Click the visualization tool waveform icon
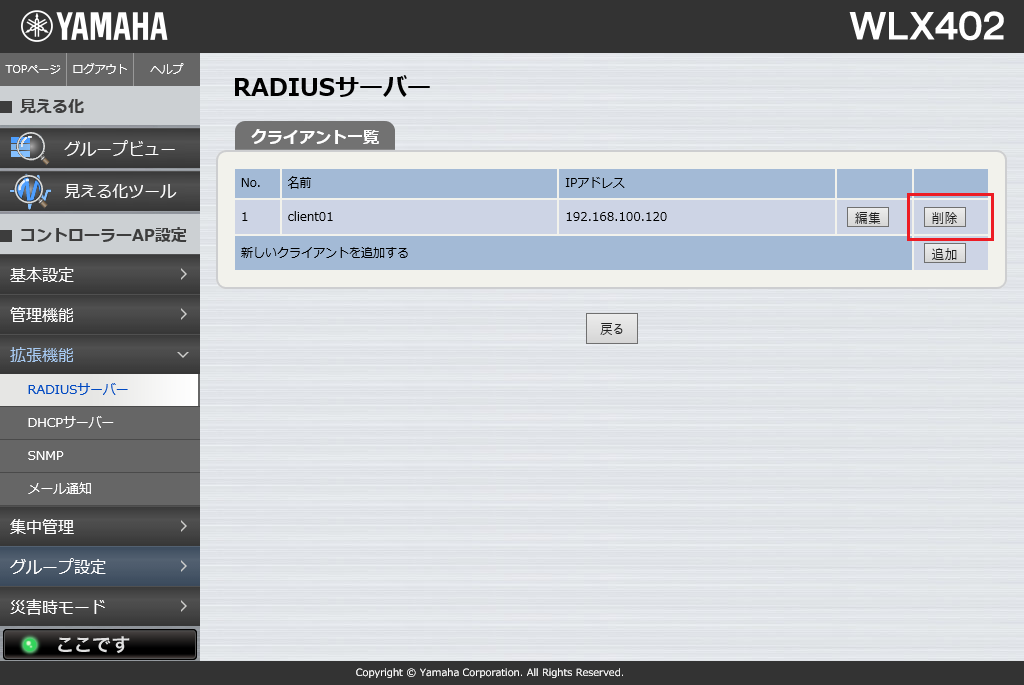The image size is (1024, 685). pyautogui.click(x=30, y=190)
